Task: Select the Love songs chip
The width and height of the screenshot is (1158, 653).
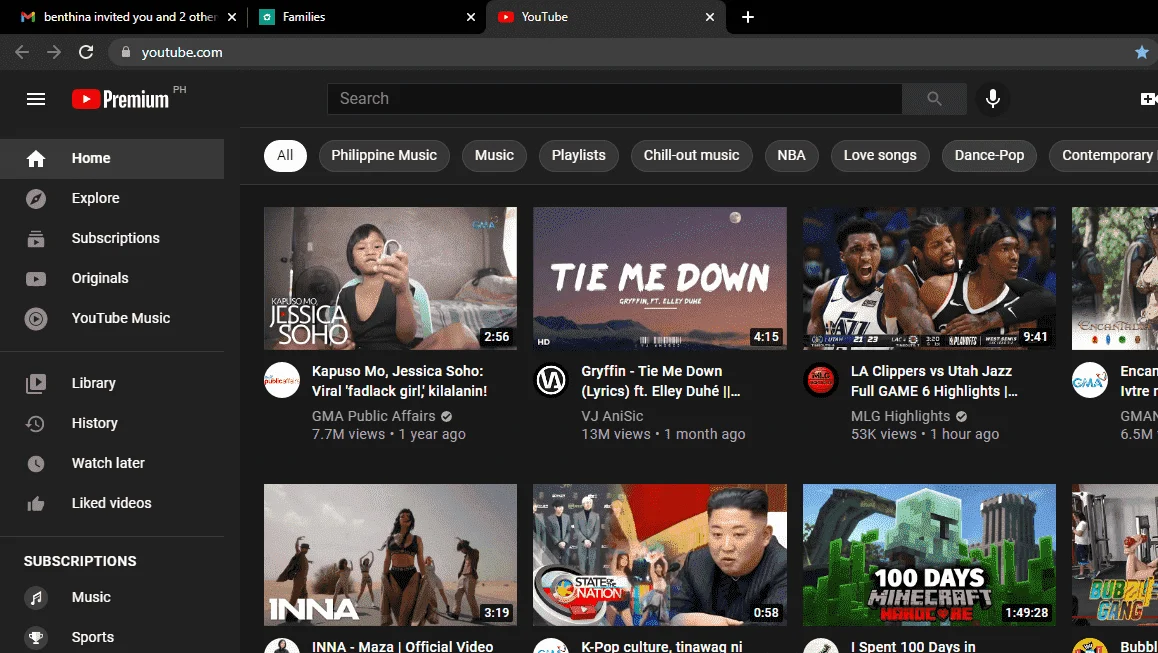Action: pyautogui.click(x=880, y=156)
